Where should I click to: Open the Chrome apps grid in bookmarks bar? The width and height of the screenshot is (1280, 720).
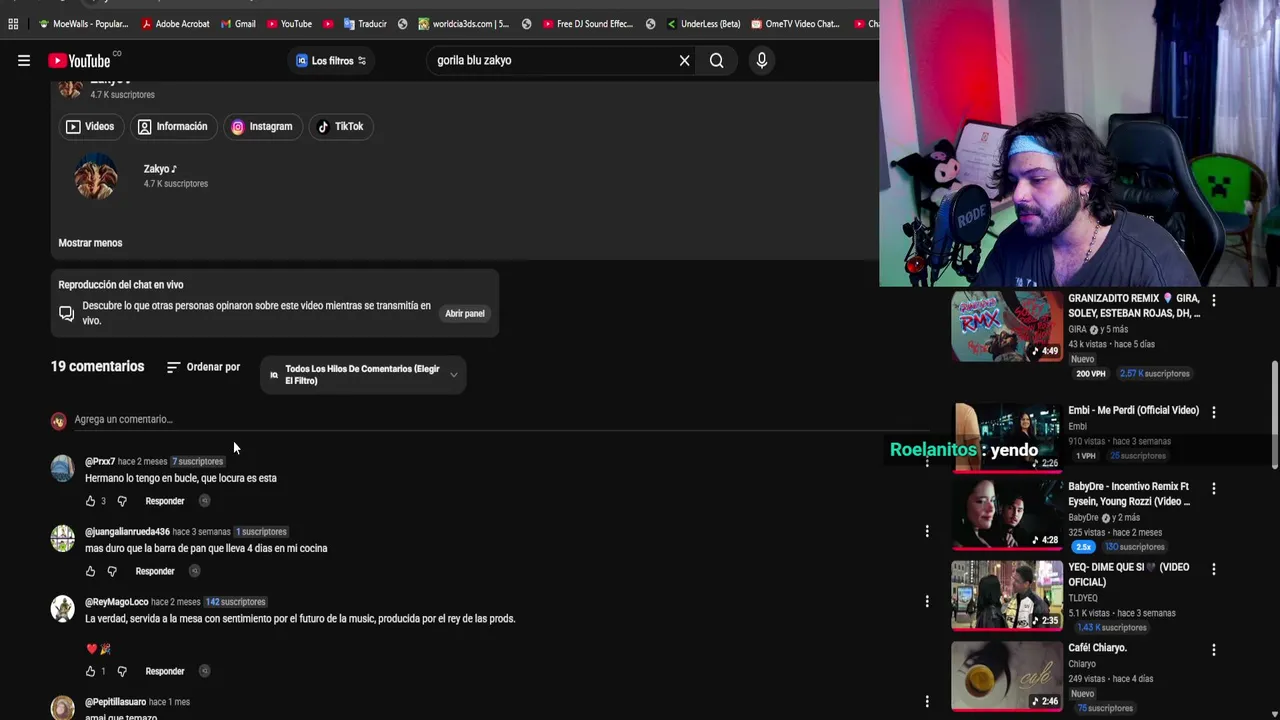tap(13, 24)
